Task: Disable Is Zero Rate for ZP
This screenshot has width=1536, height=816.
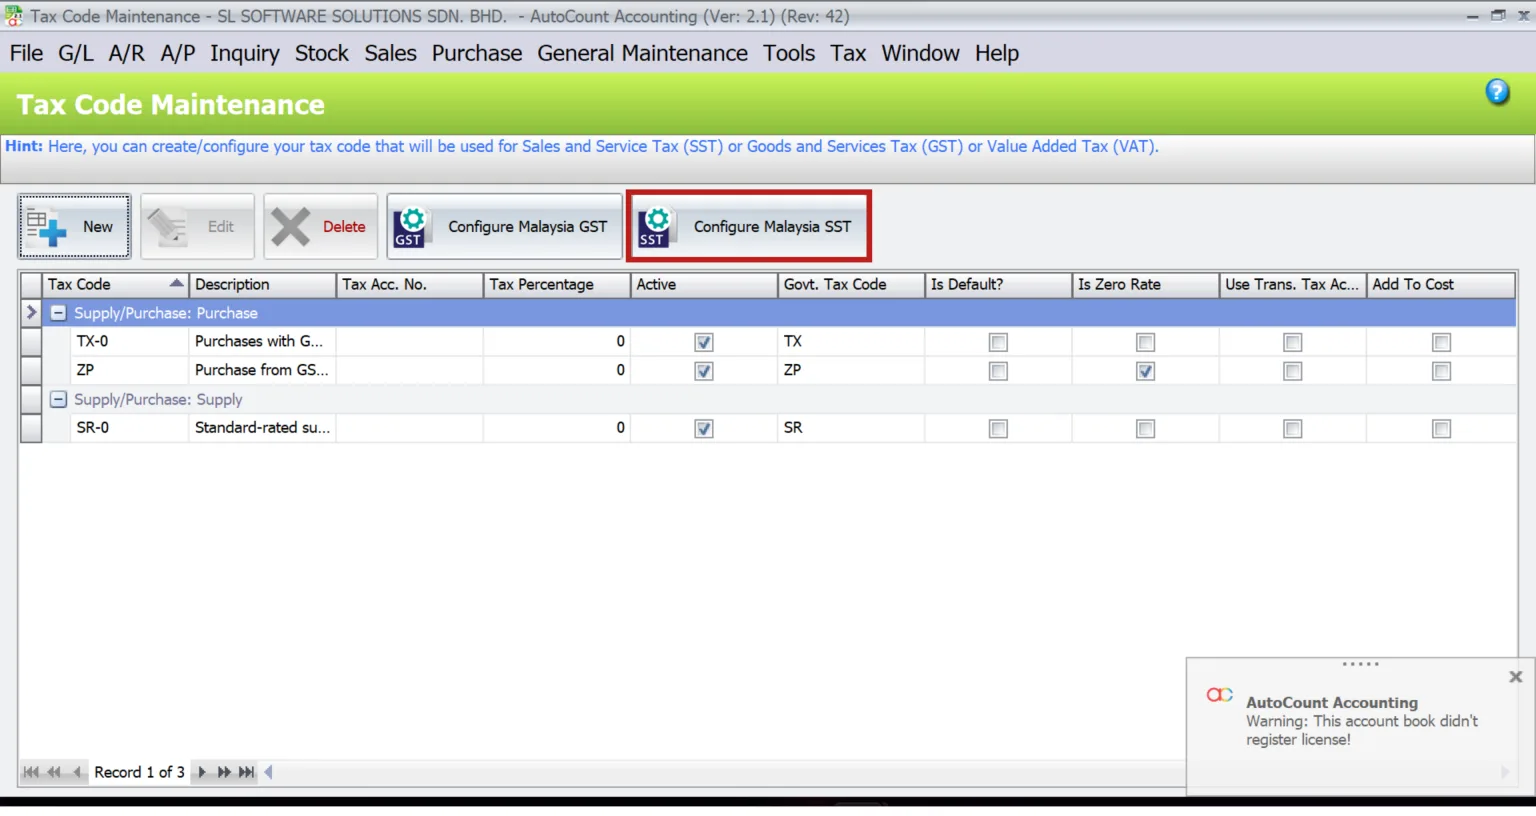Action: point(1144,370)
